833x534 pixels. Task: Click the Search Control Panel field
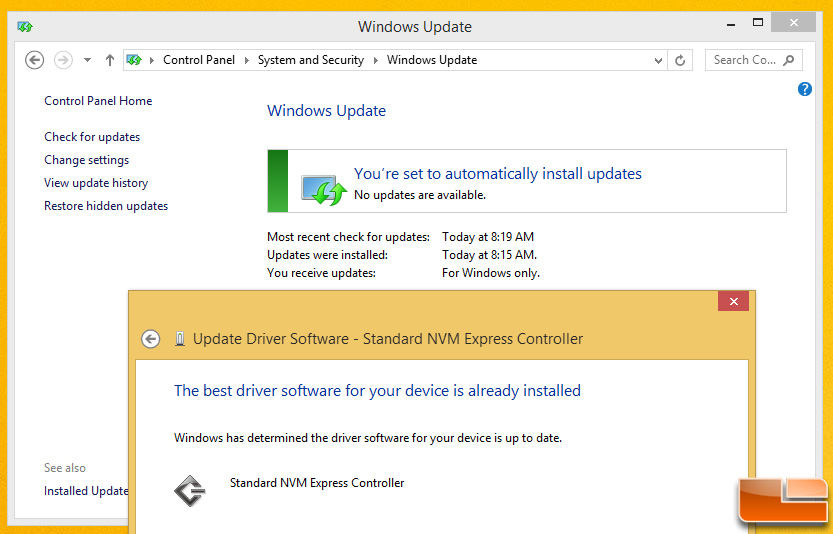(x=744, y=60)
